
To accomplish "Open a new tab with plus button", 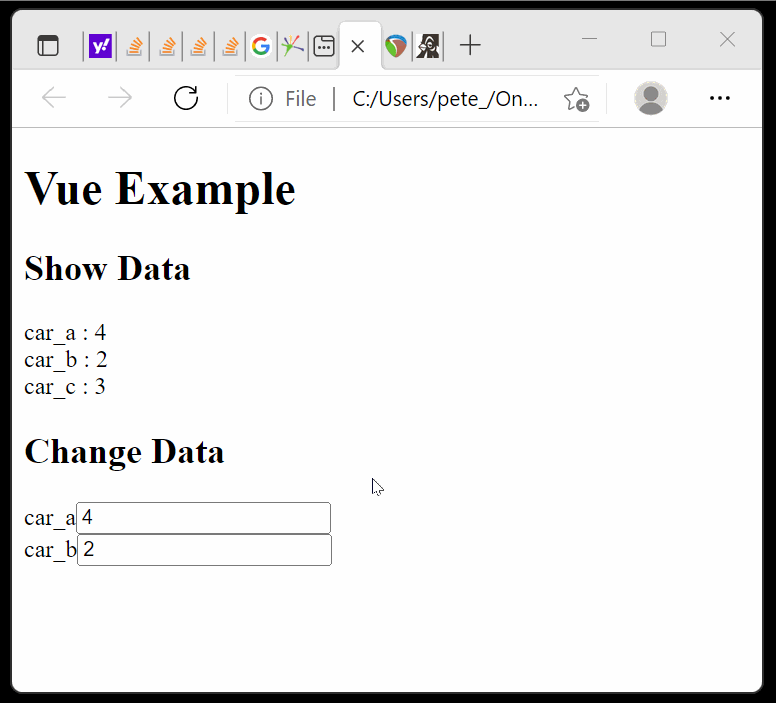I will [x=470, y=46].
